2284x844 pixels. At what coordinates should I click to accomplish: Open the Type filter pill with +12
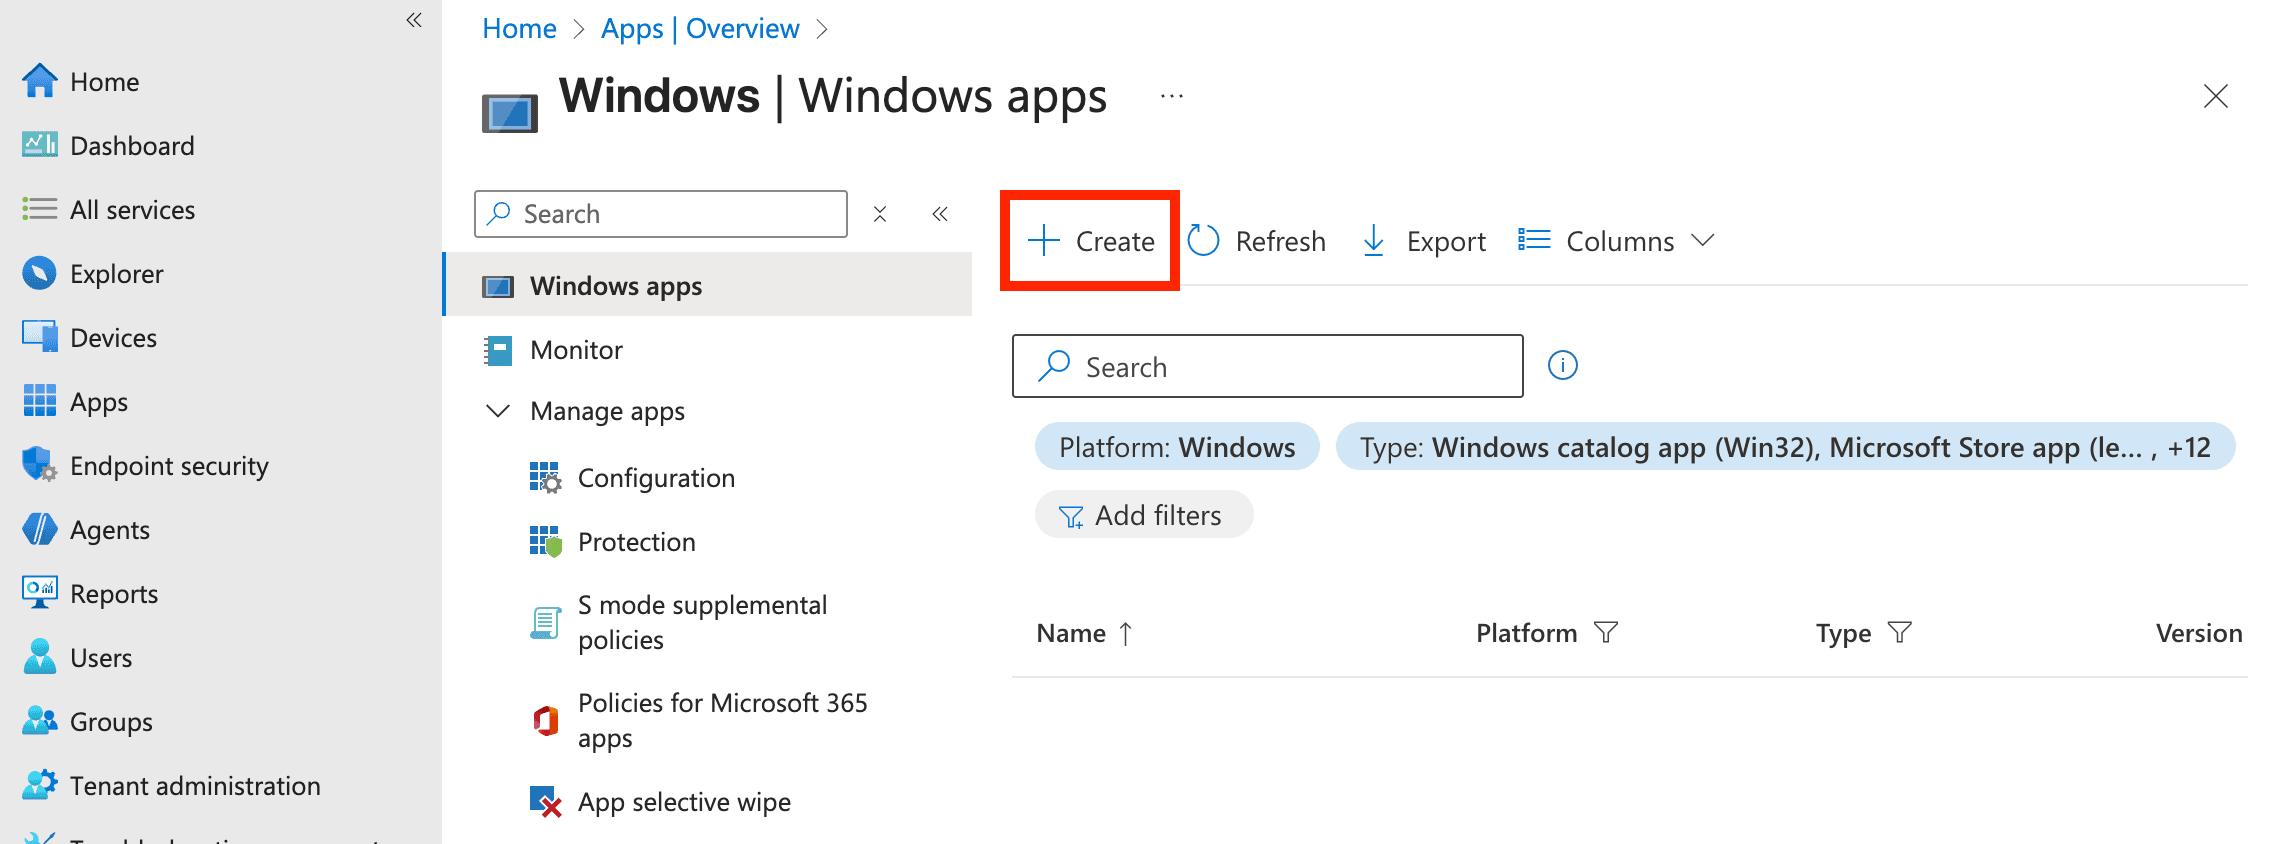1785,447
